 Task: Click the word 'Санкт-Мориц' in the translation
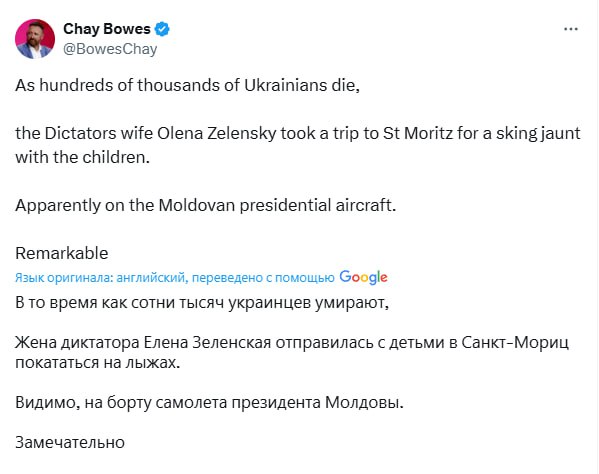pos(515,342)
